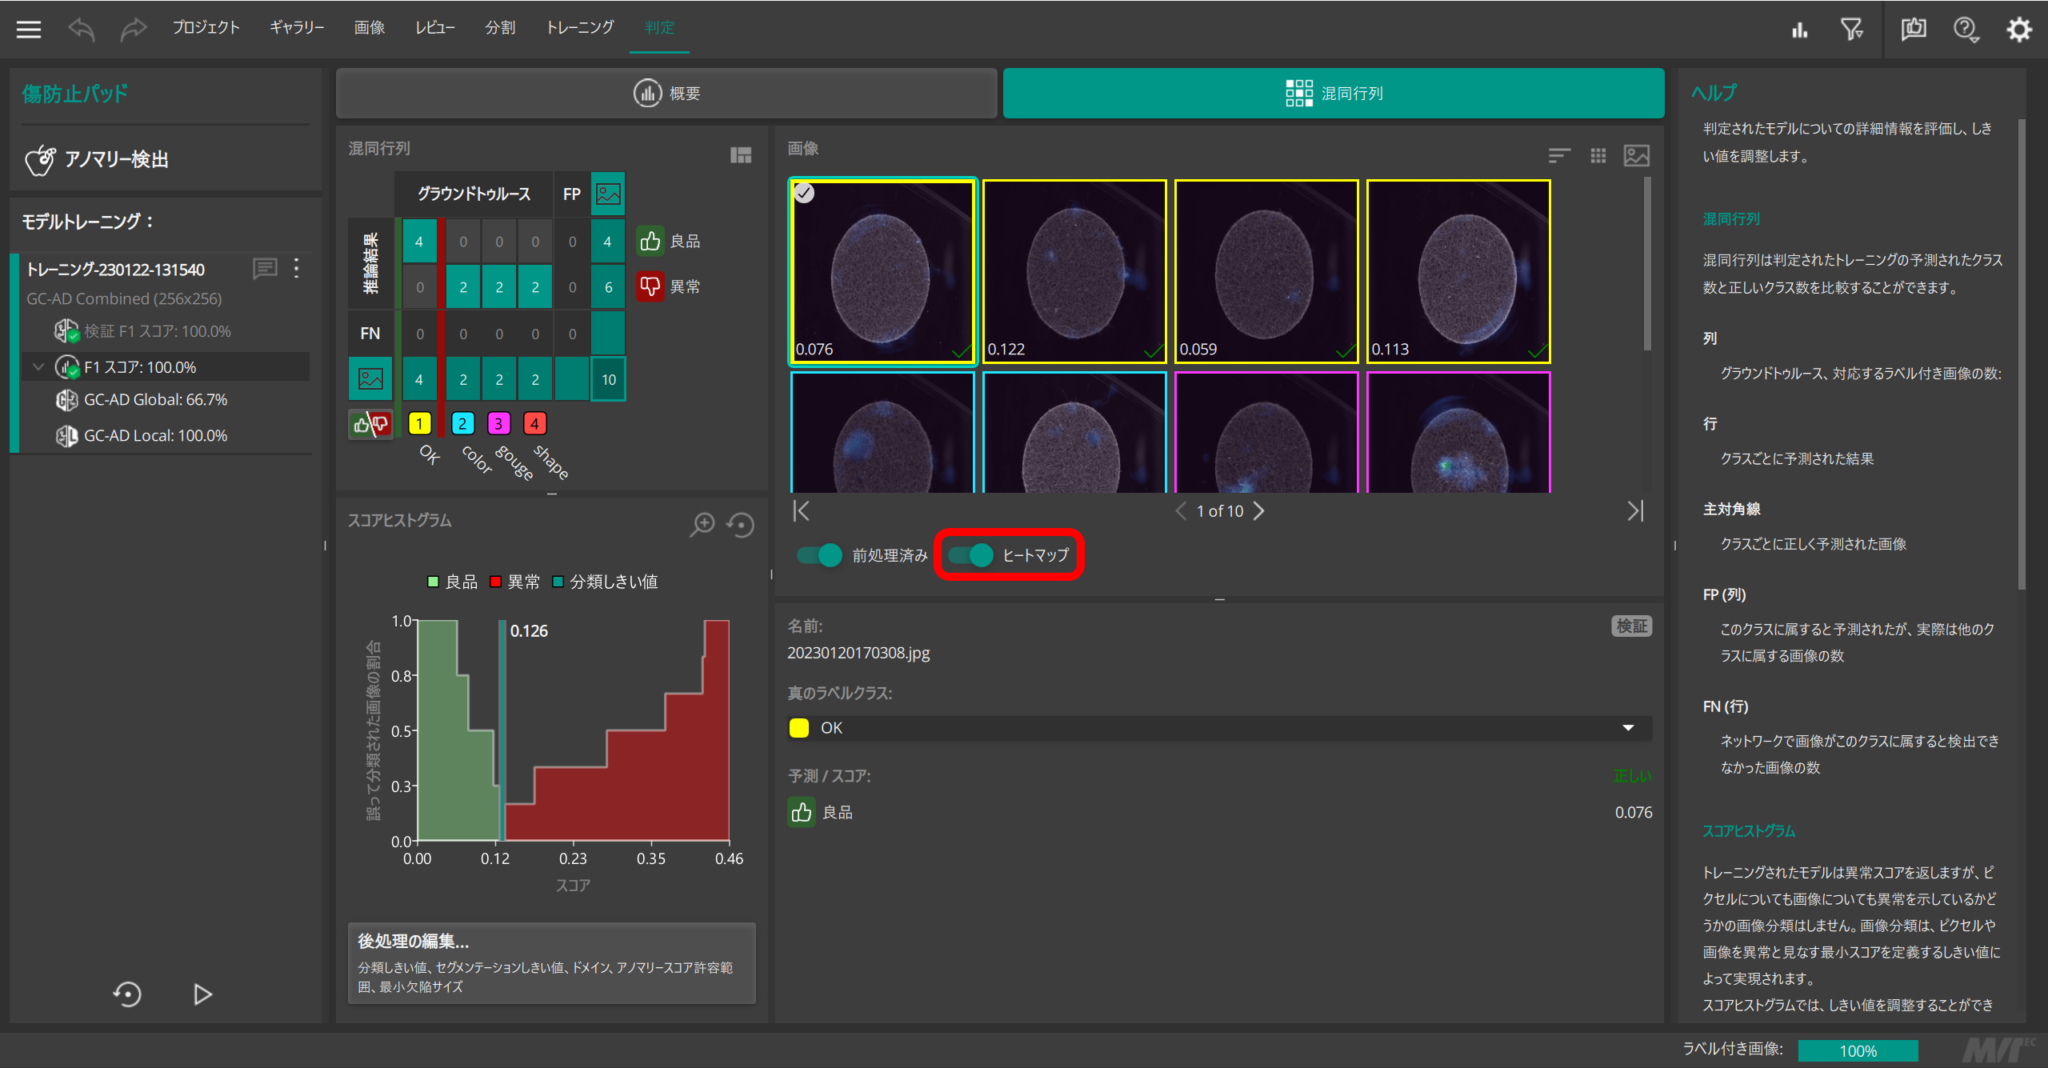Click the 後処理の編集 button

click(x=551, y=962)
